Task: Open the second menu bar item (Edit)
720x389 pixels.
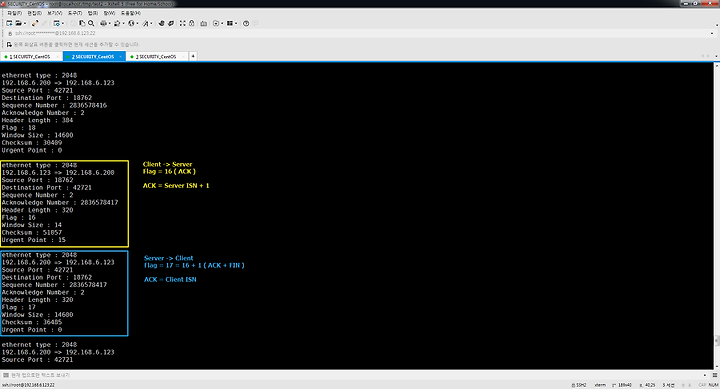Action: point(34,13)
